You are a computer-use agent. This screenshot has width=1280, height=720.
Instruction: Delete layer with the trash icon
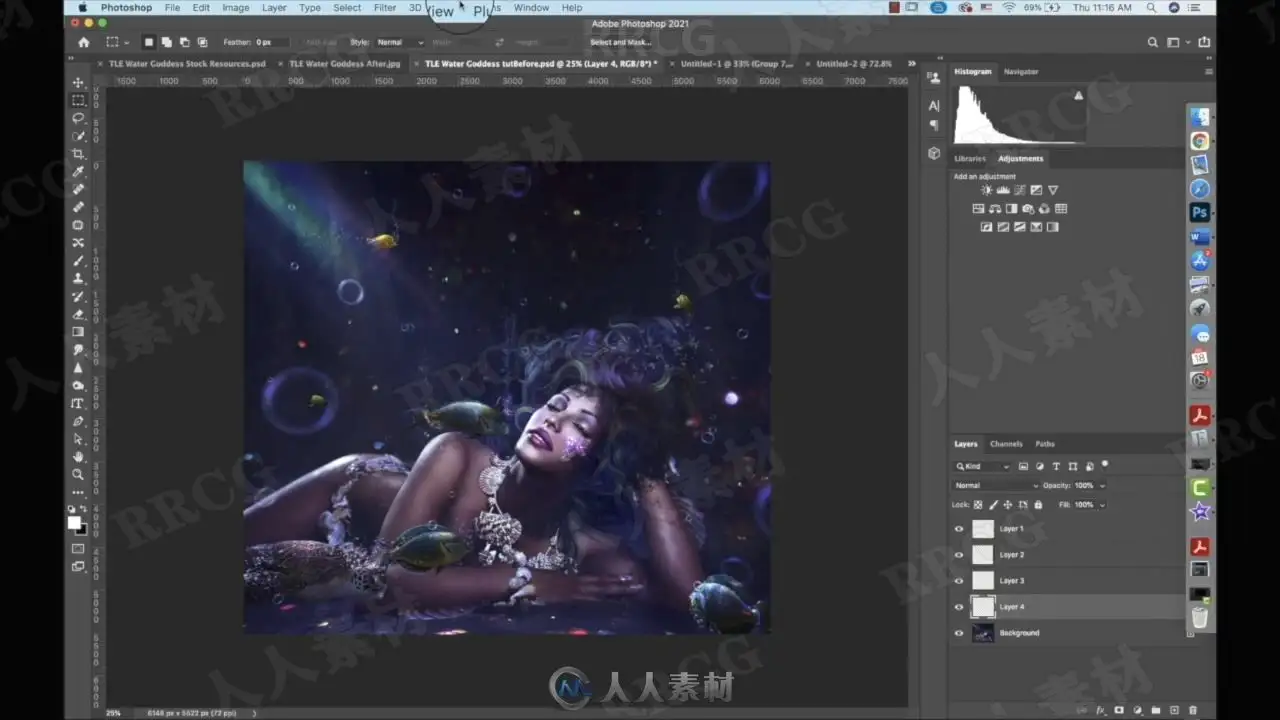tap(1194, 710)
